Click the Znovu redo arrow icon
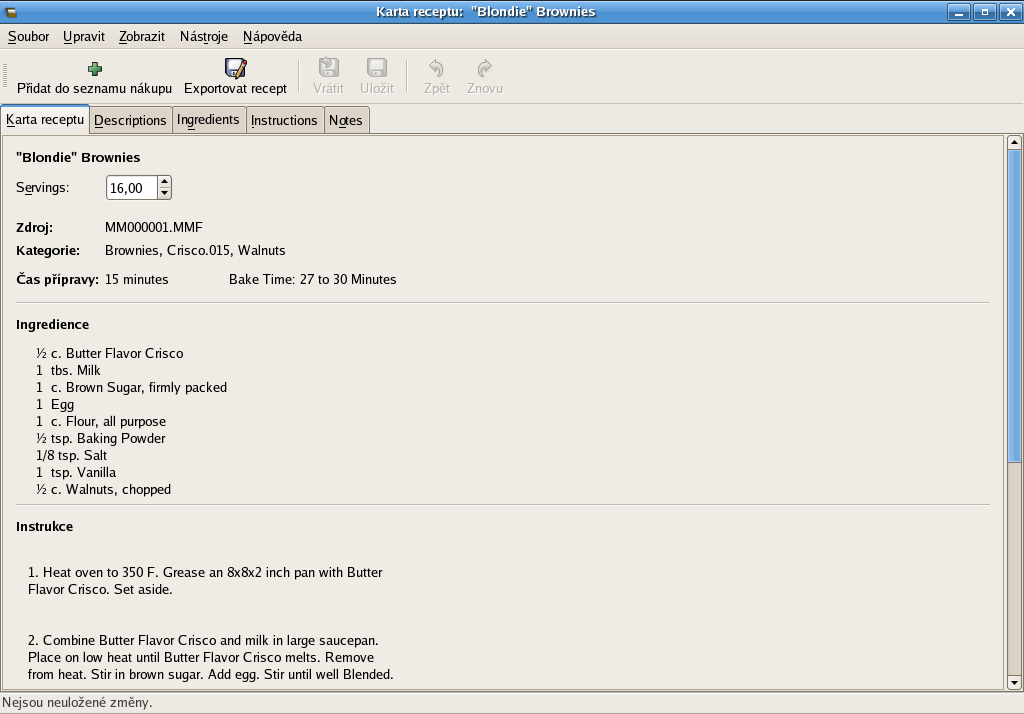Image resolution: width=1024 pixels, height=714 pixels. (x=485, y=68)
